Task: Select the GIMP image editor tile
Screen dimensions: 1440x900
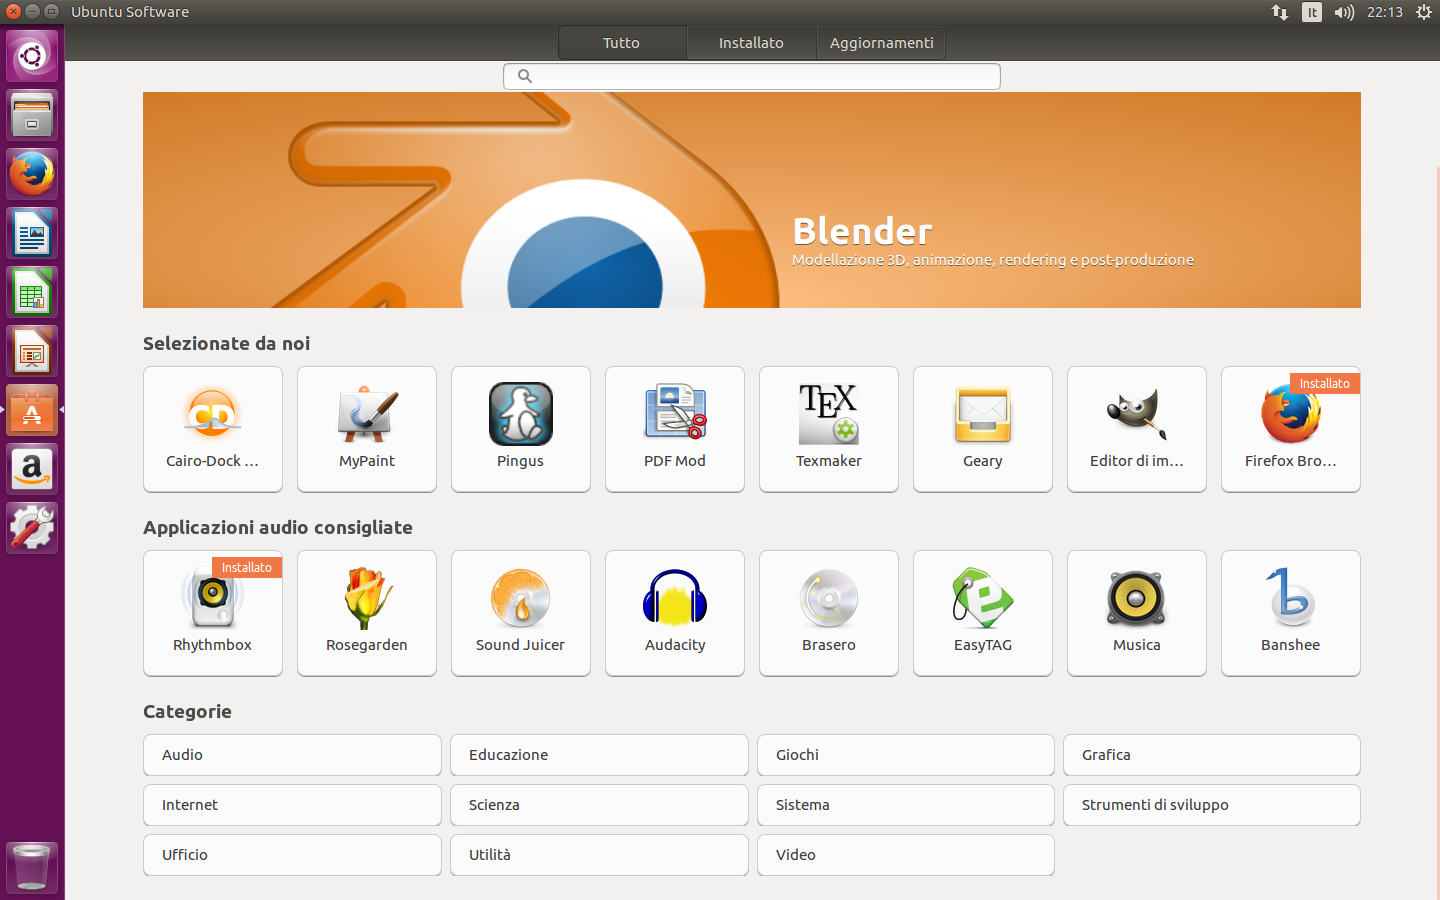Action: click(1136, 429)
